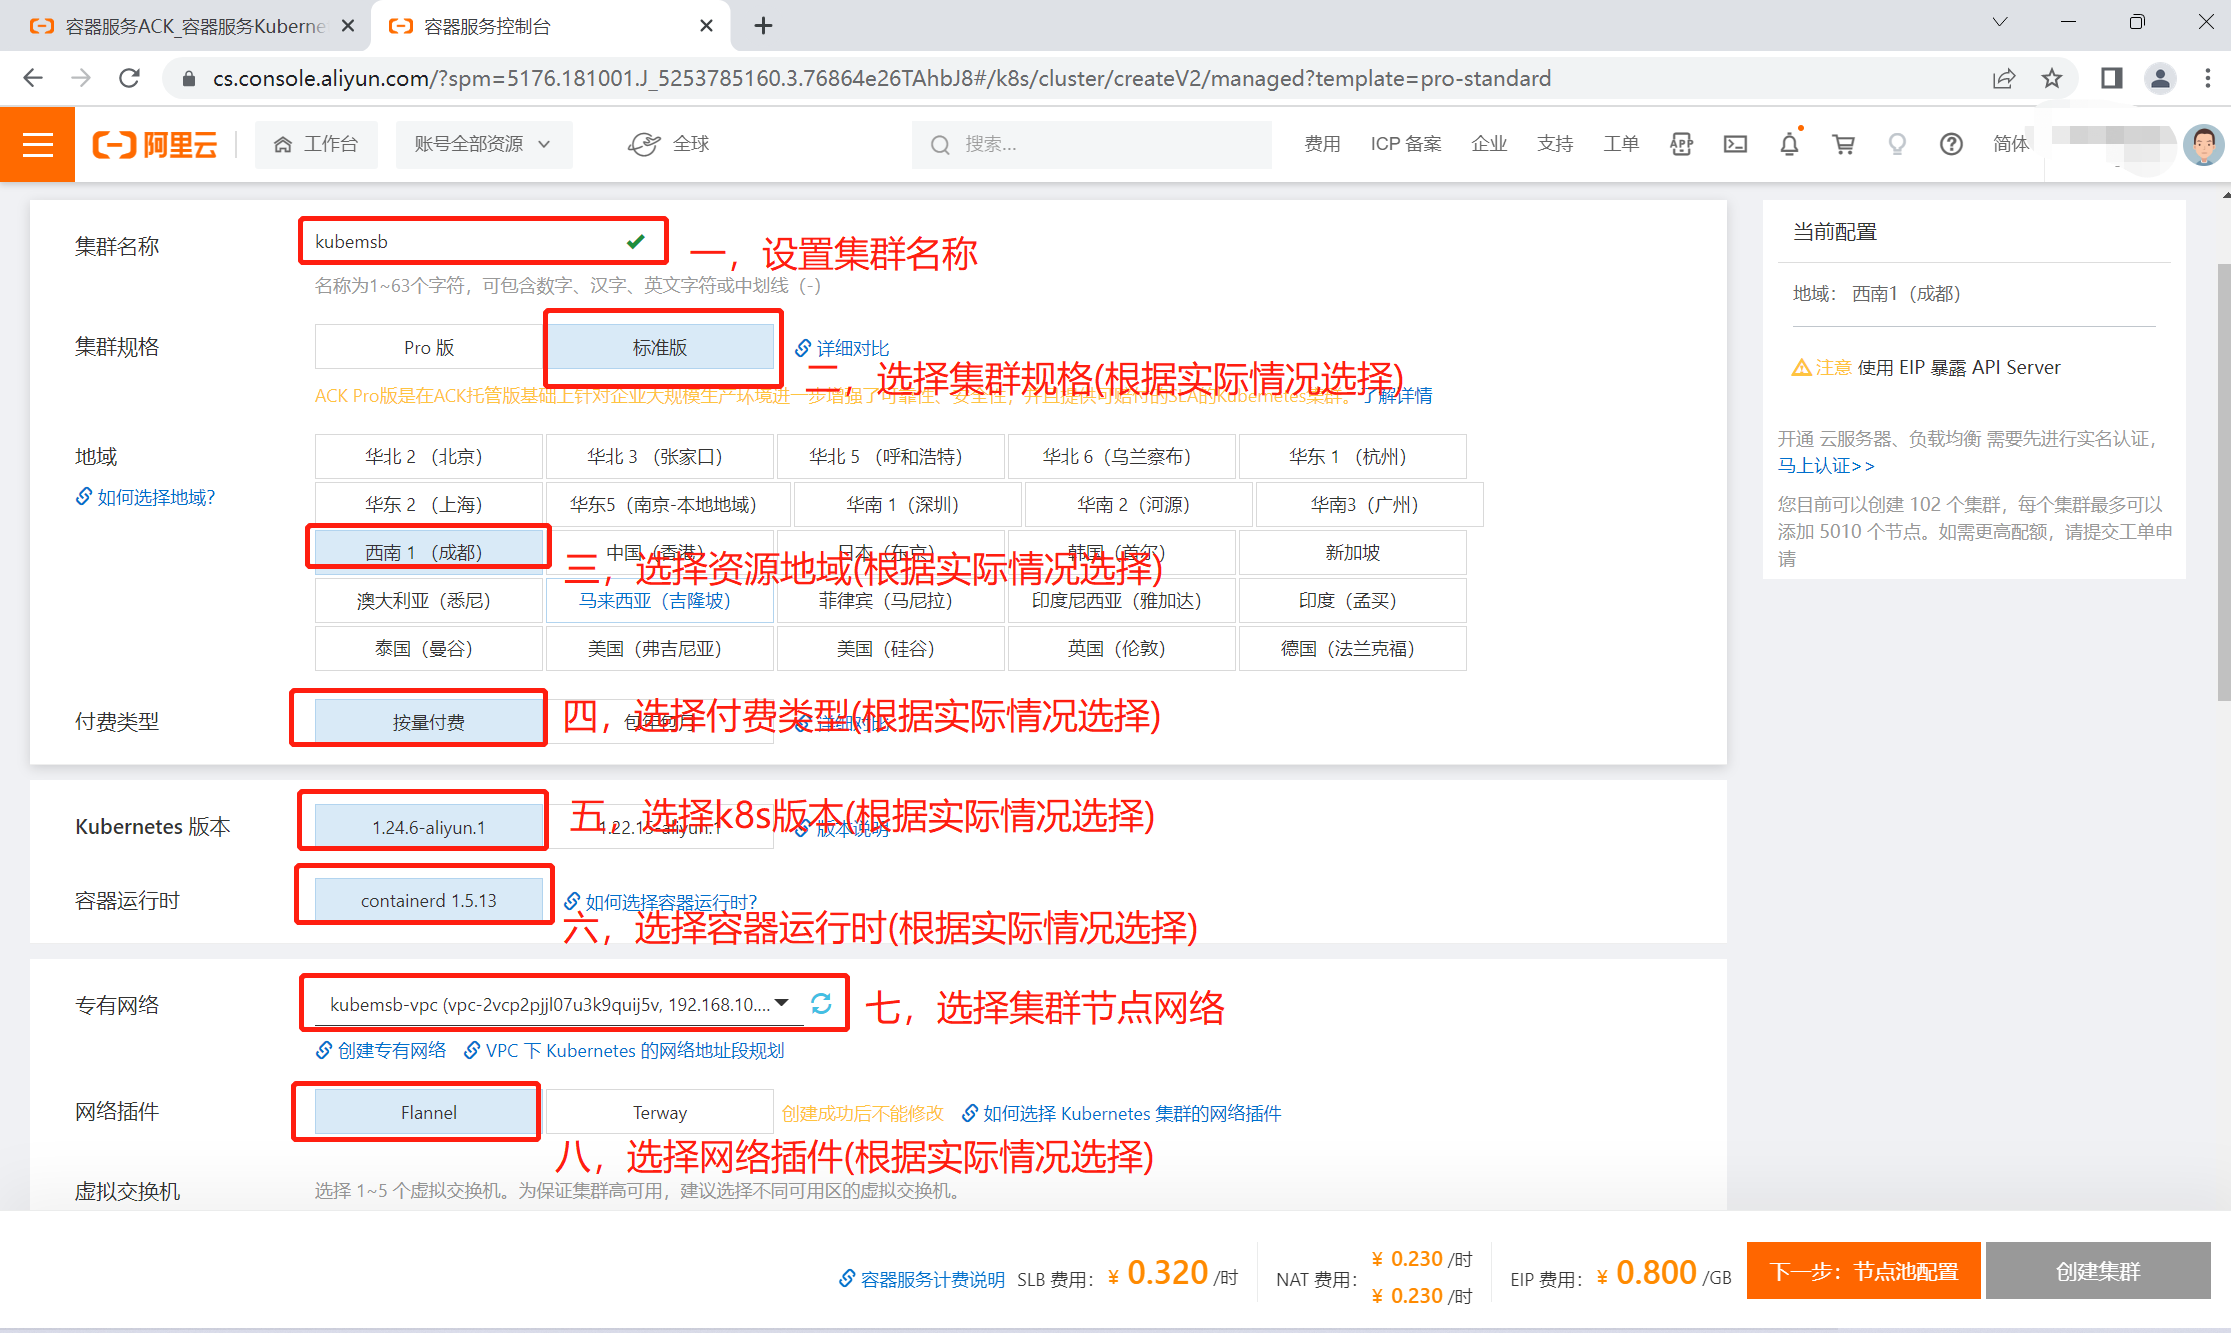The image size is (2231, 1333).
Task: Open Chrome three-dot menu
Action: 2208,78
